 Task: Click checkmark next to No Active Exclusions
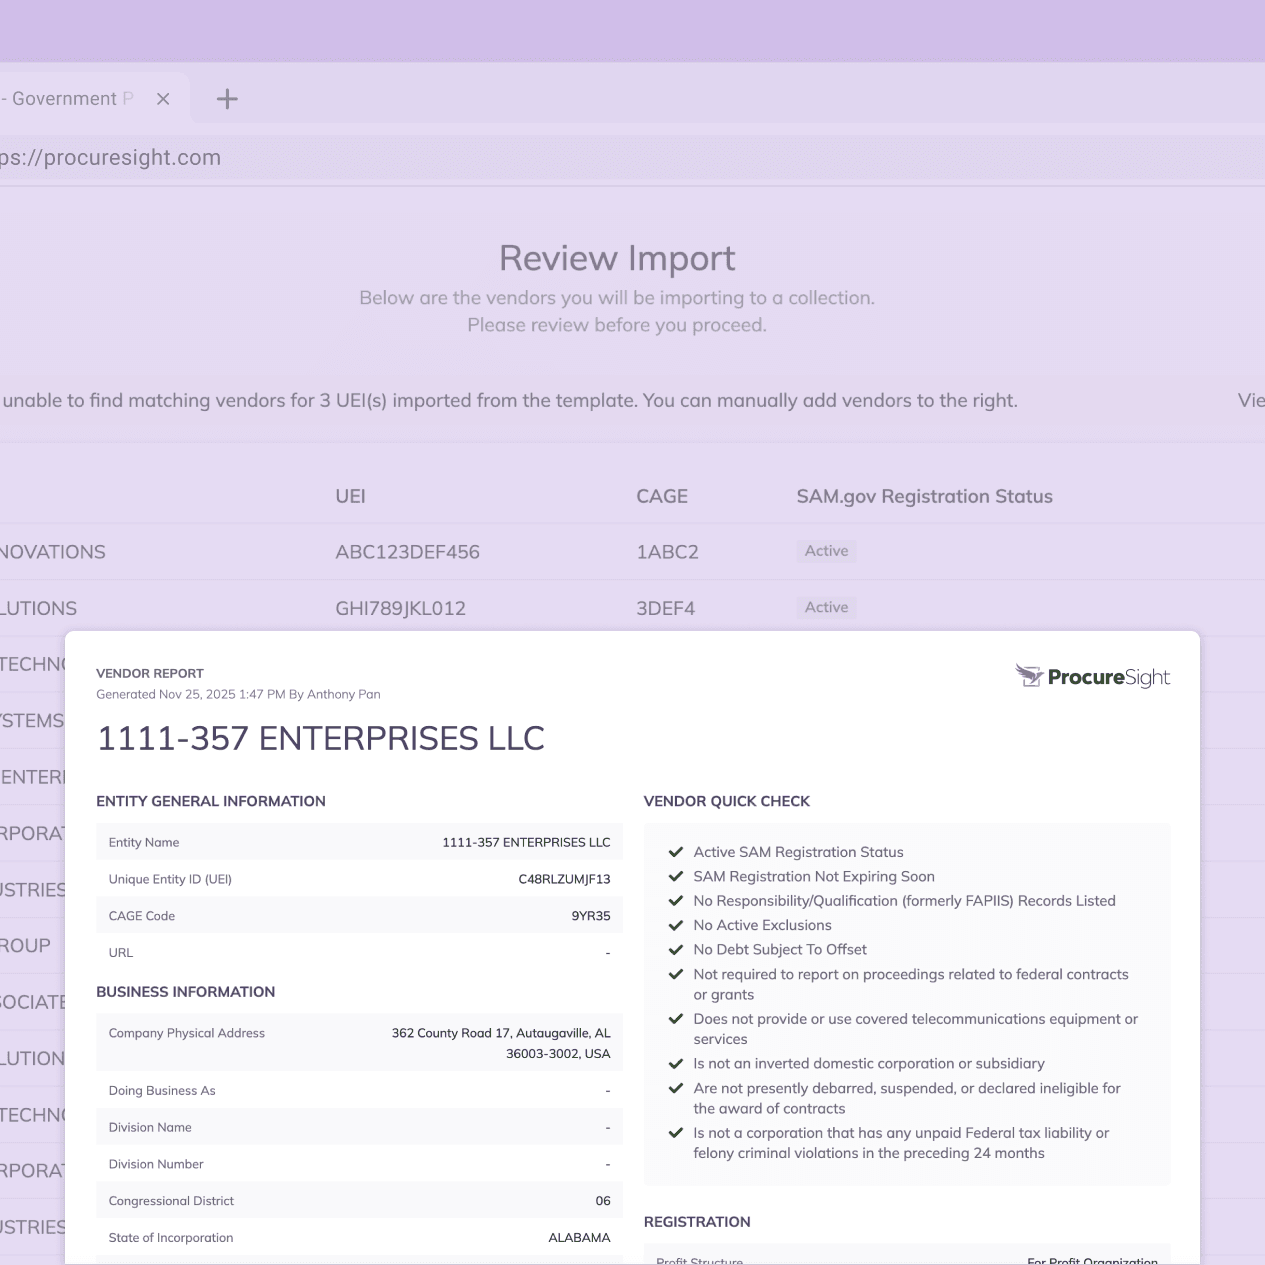click(676, 926)
